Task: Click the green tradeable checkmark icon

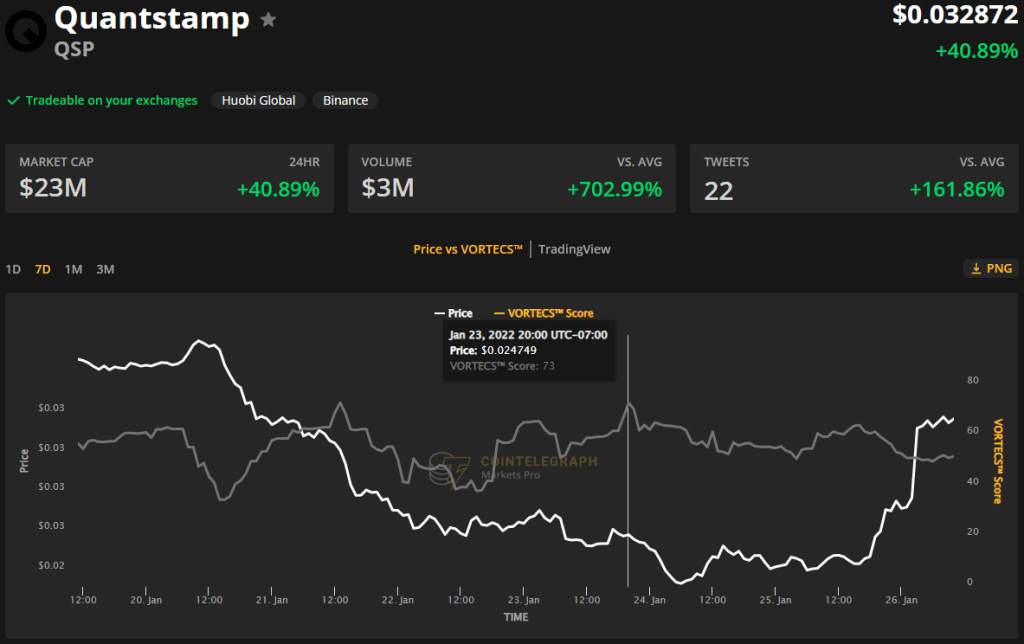Action: pos(14,101)
